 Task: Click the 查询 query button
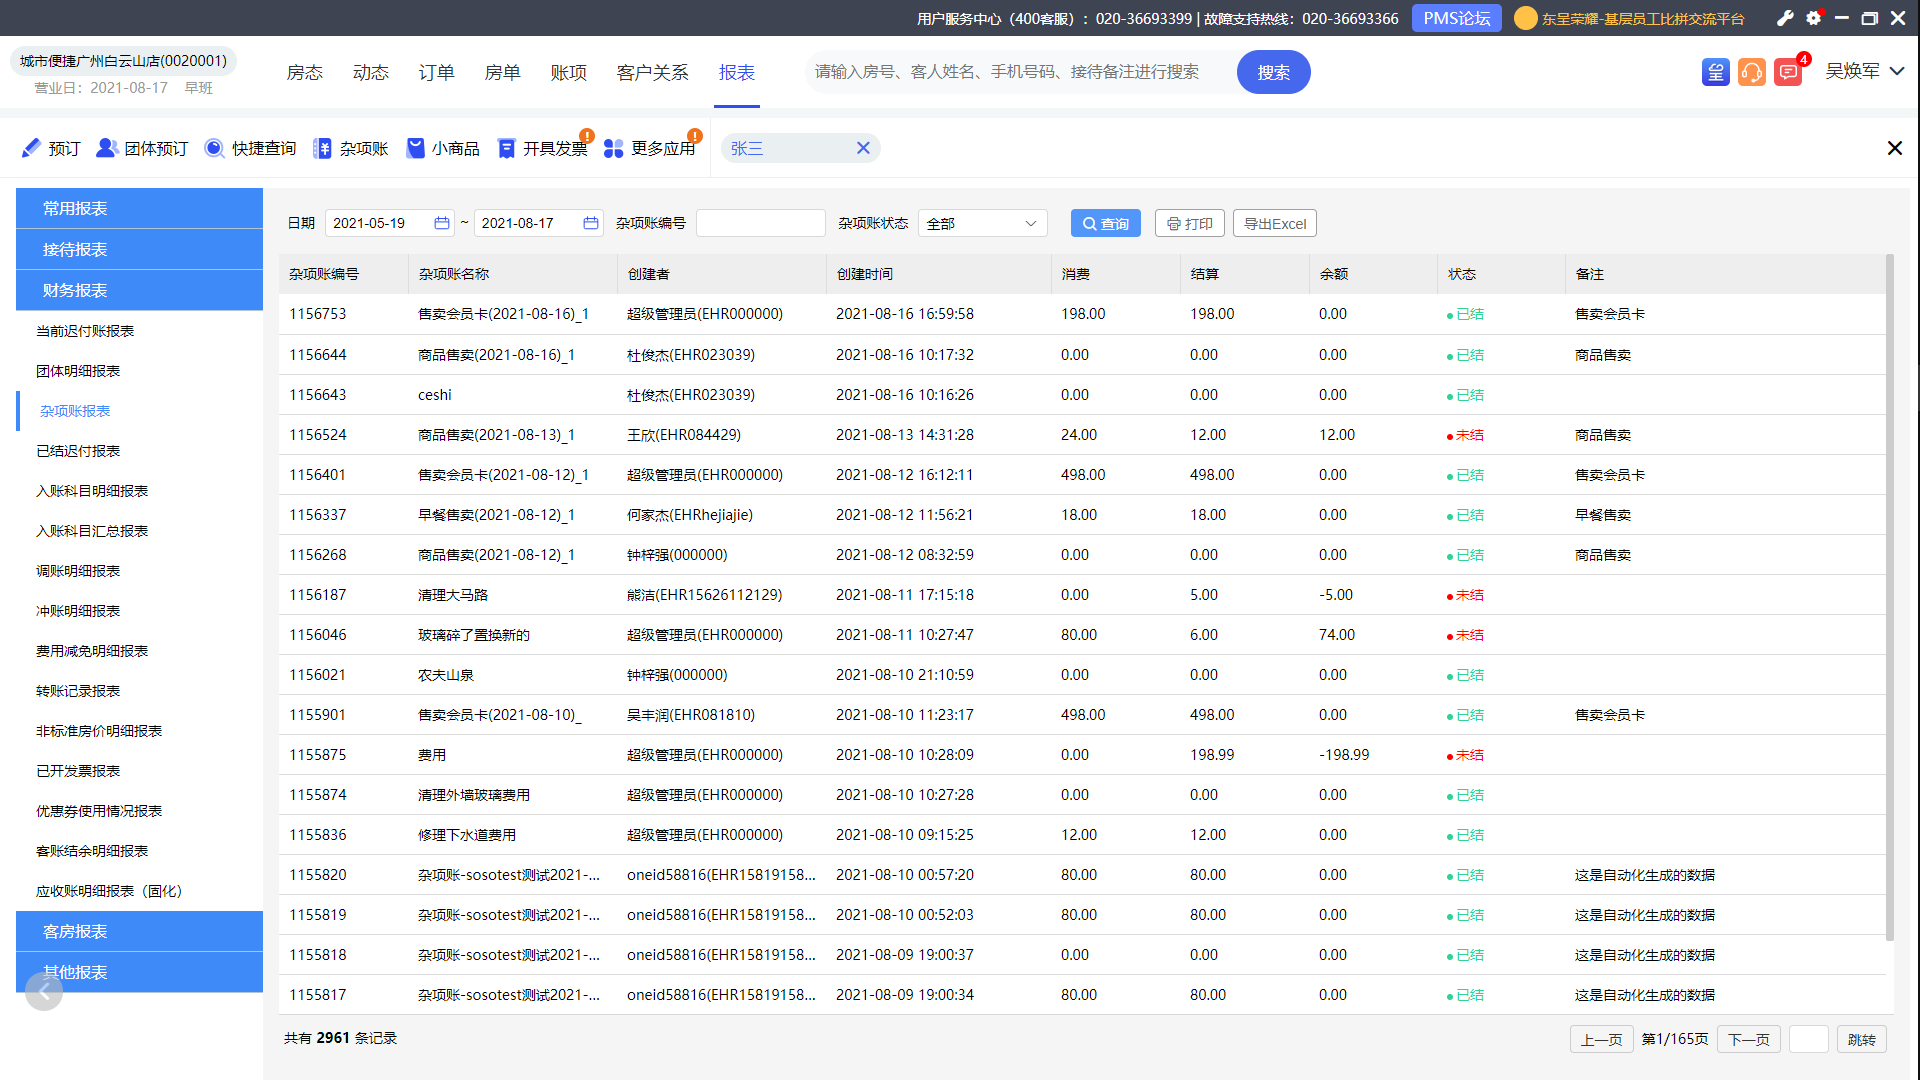pos(1105,223)
